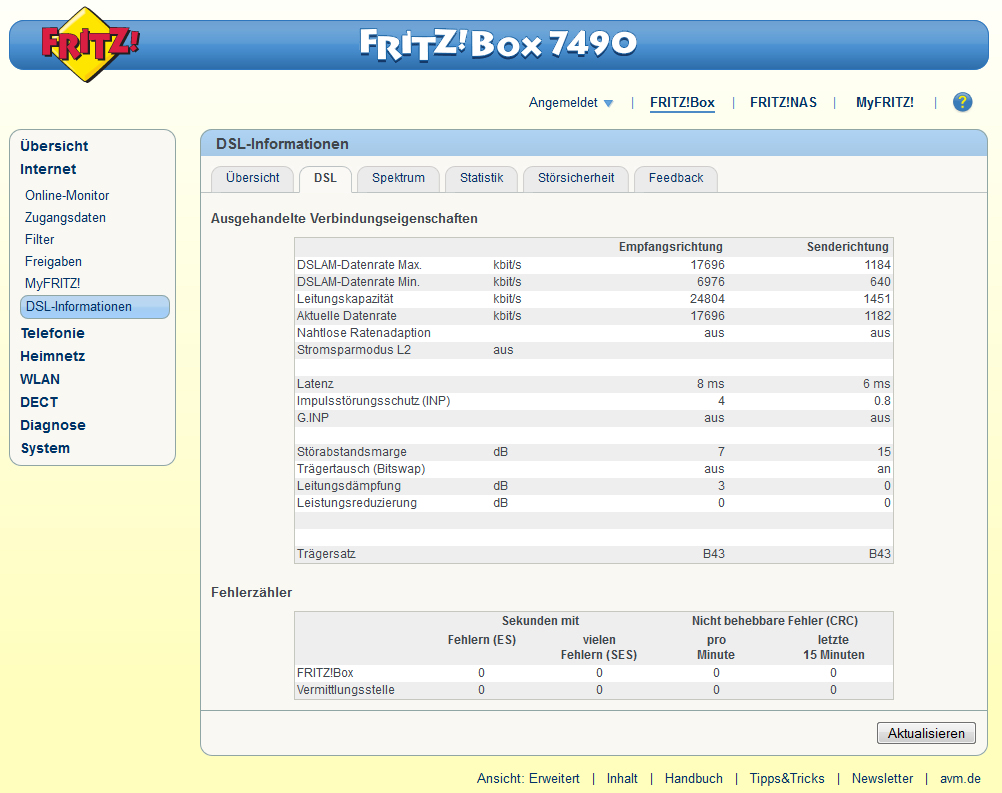Click the G.INP row label
This screenshot has width=1002, height=793.
click(x=312, y=418)
